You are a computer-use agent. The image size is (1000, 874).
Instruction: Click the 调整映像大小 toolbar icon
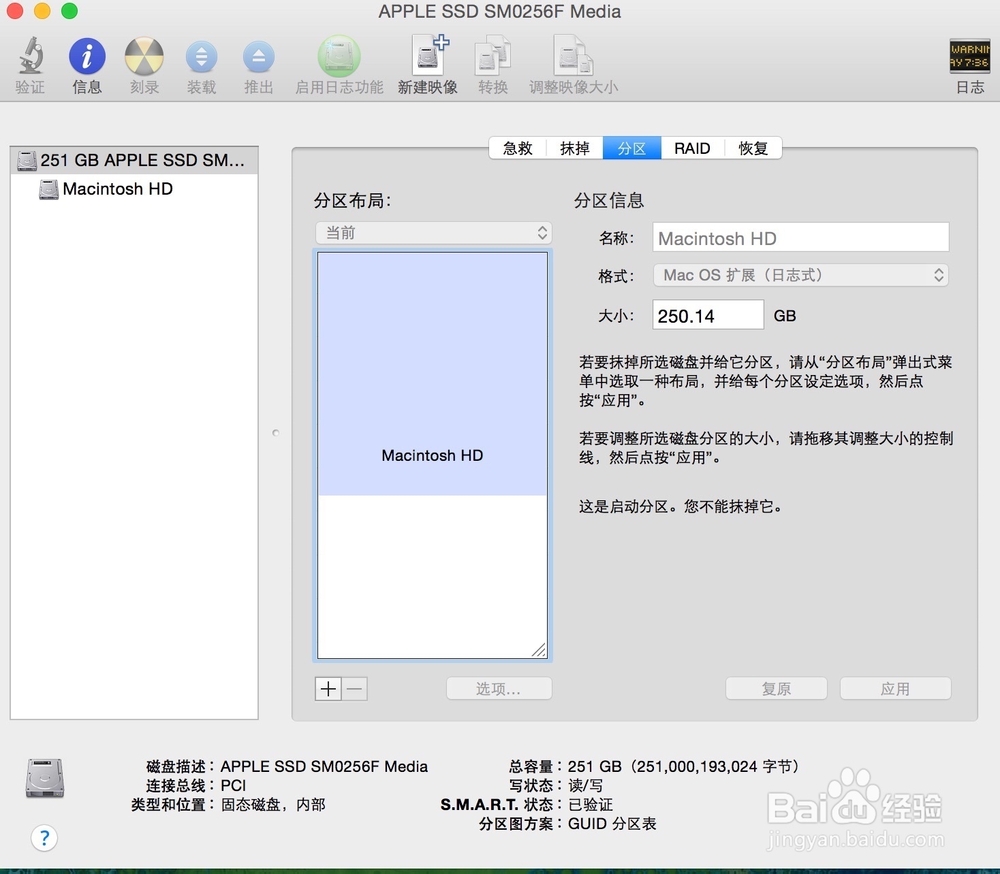(573, 62)
